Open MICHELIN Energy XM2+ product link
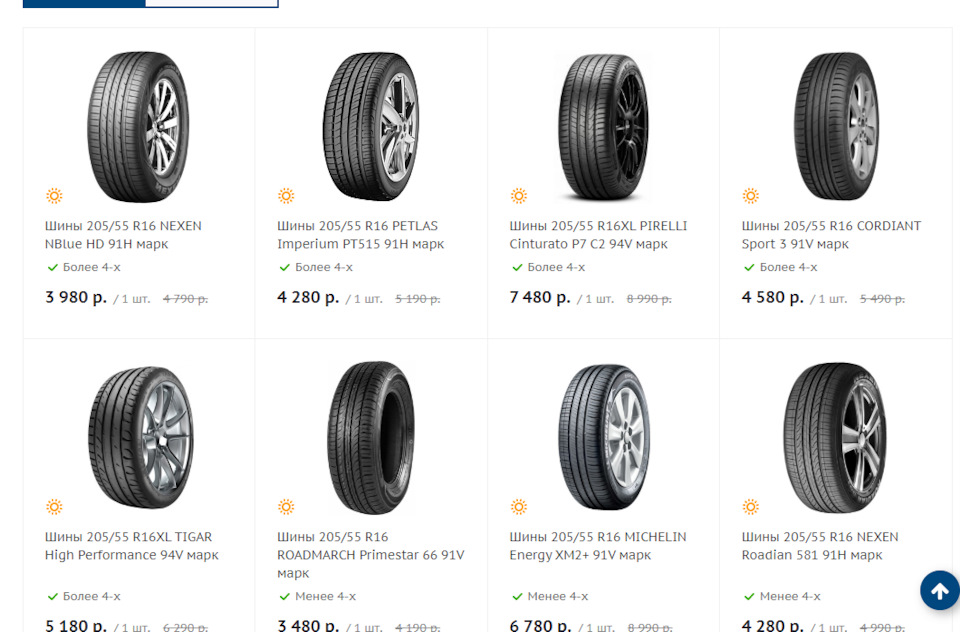The width and height of the screenshot is (960, 632). pos(598,546)
